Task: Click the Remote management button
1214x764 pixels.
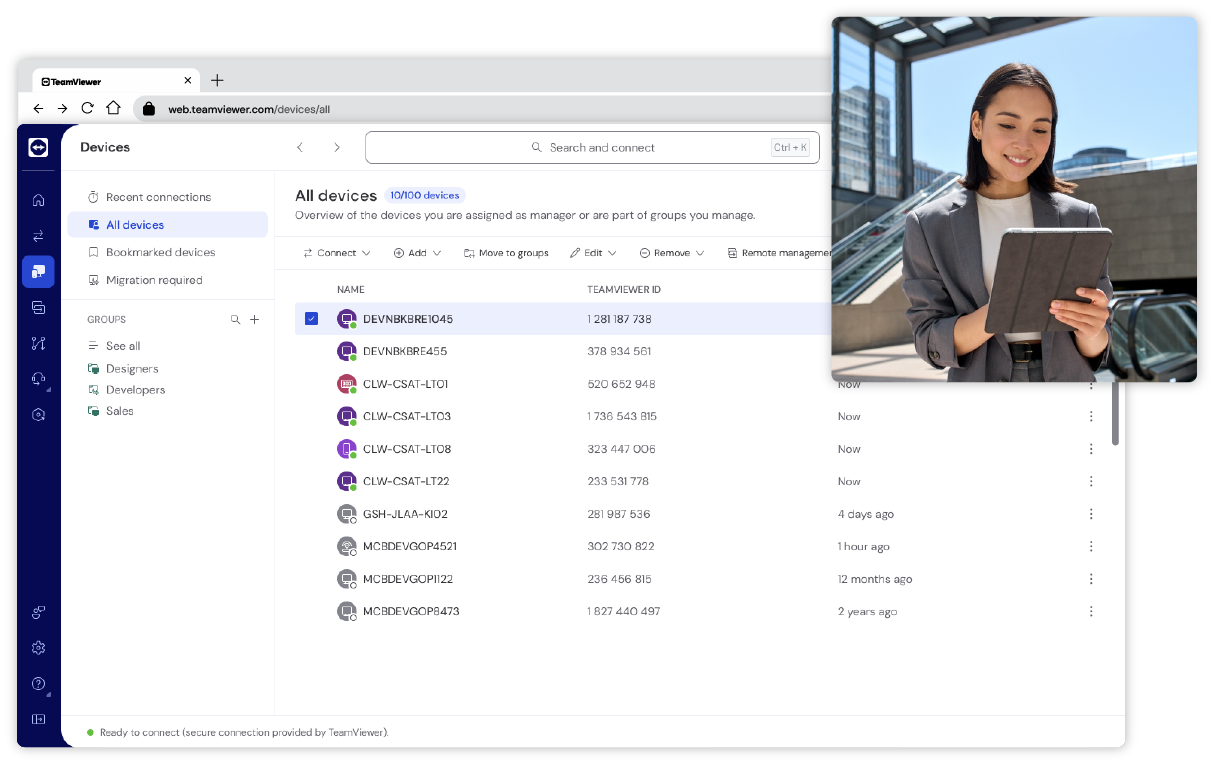Action: tap(780, 253)
